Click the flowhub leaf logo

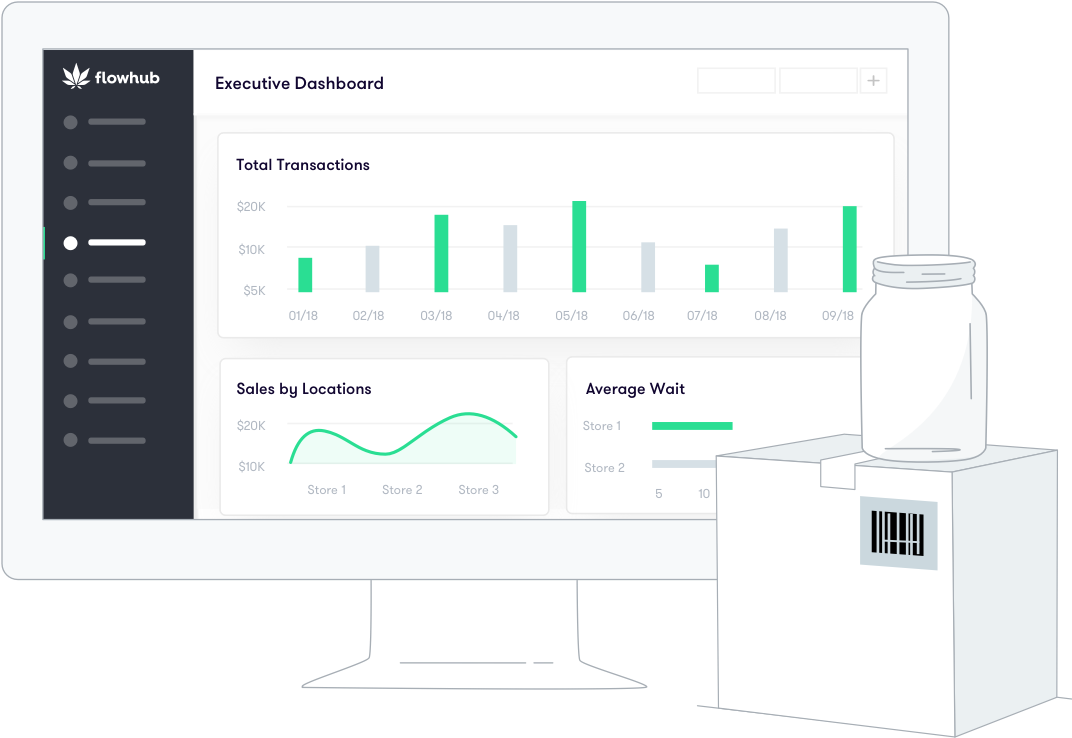point(76,77)
